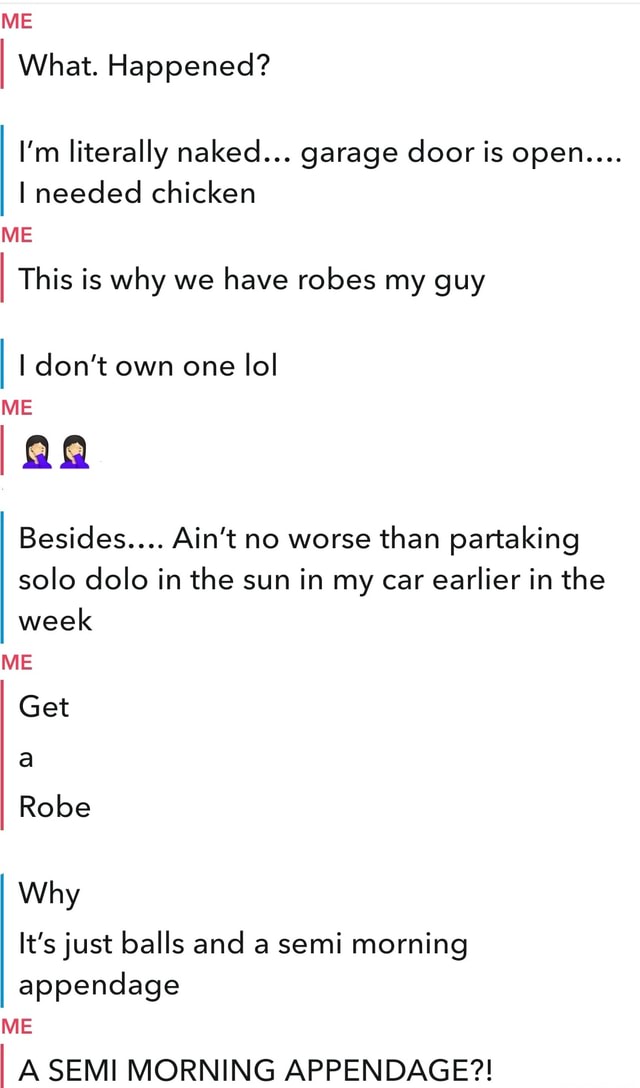
Task: Tap the 'Why' message
Action: click(x=49, y=894)
